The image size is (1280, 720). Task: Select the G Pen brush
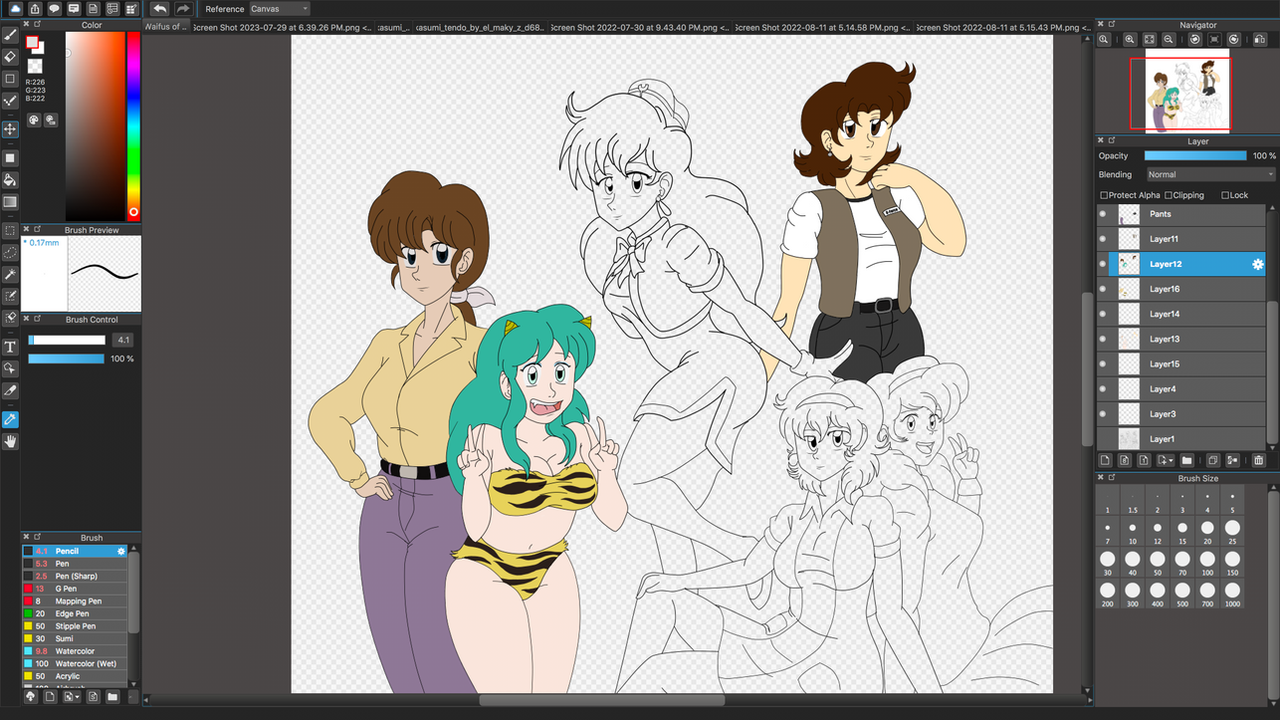(75, 589)
